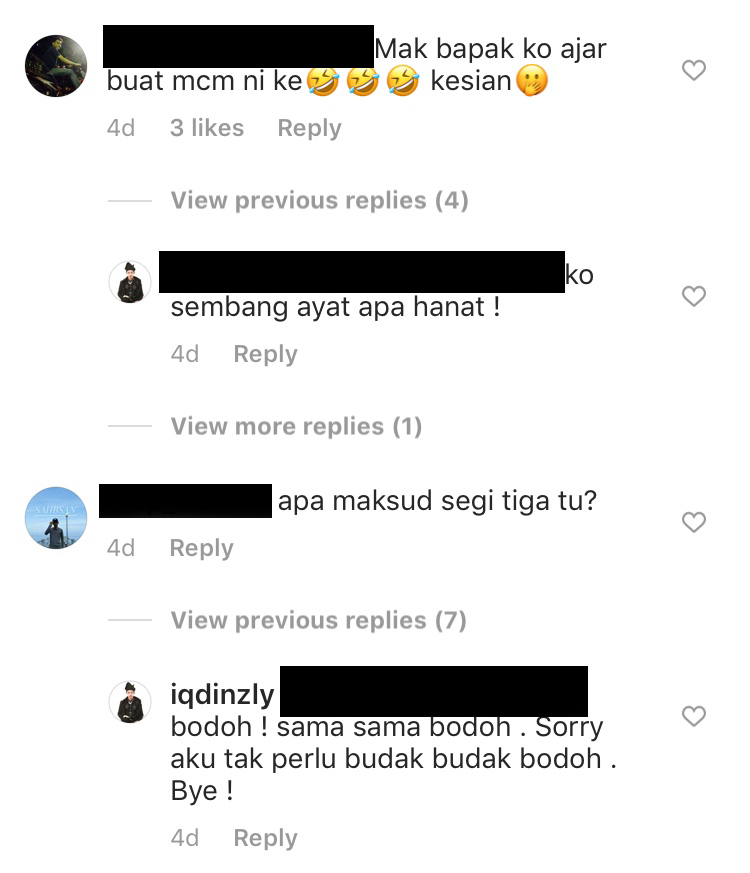Open the redacted username on first comment

pos(238,47)
